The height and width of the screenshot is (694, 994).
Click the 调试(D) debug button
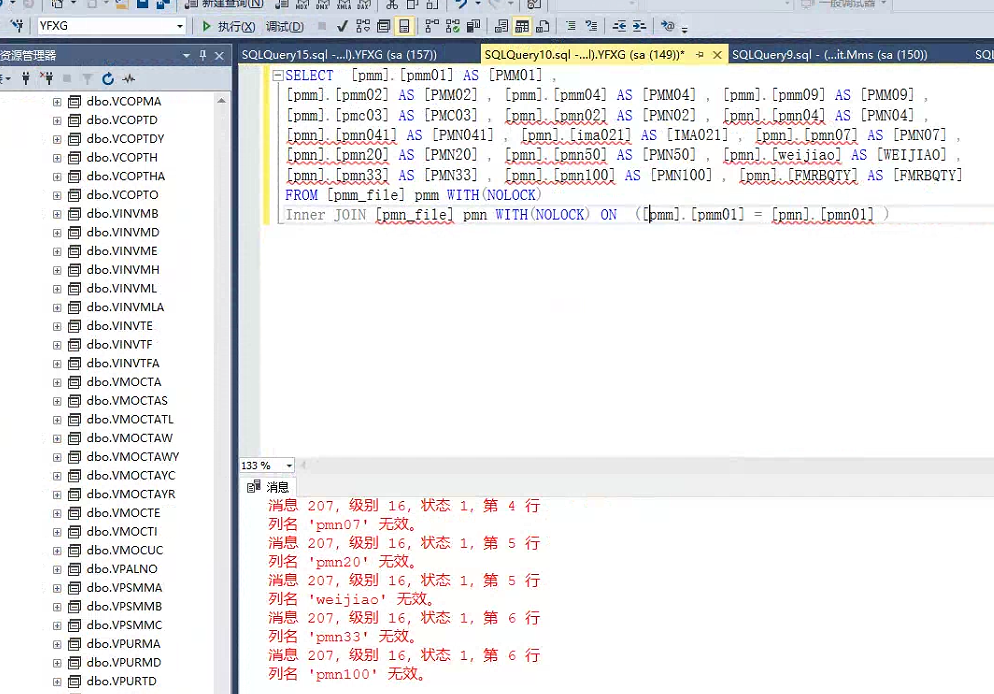[x=284, y=26]
